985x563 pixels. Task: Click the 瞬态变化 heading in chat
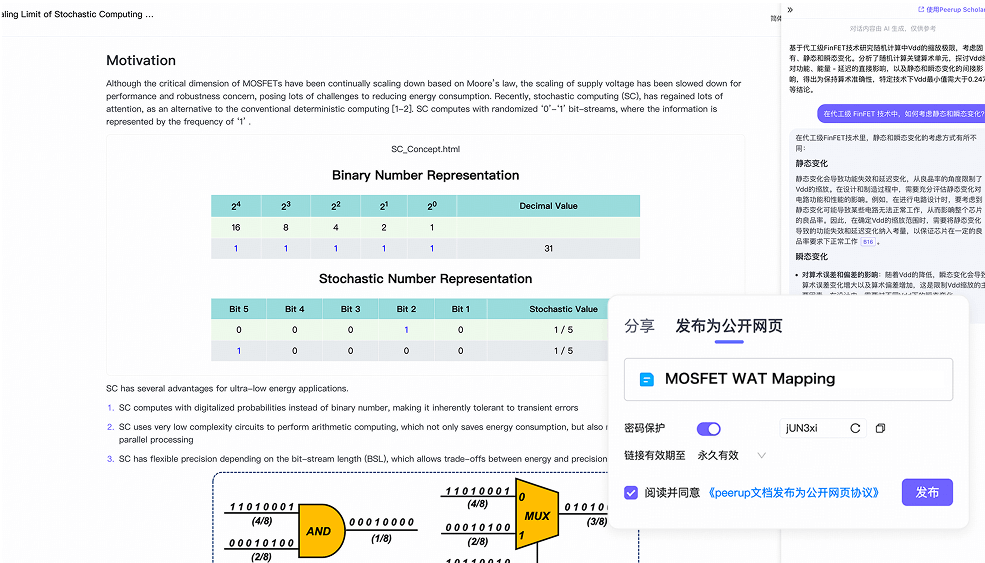coord(812,256)
